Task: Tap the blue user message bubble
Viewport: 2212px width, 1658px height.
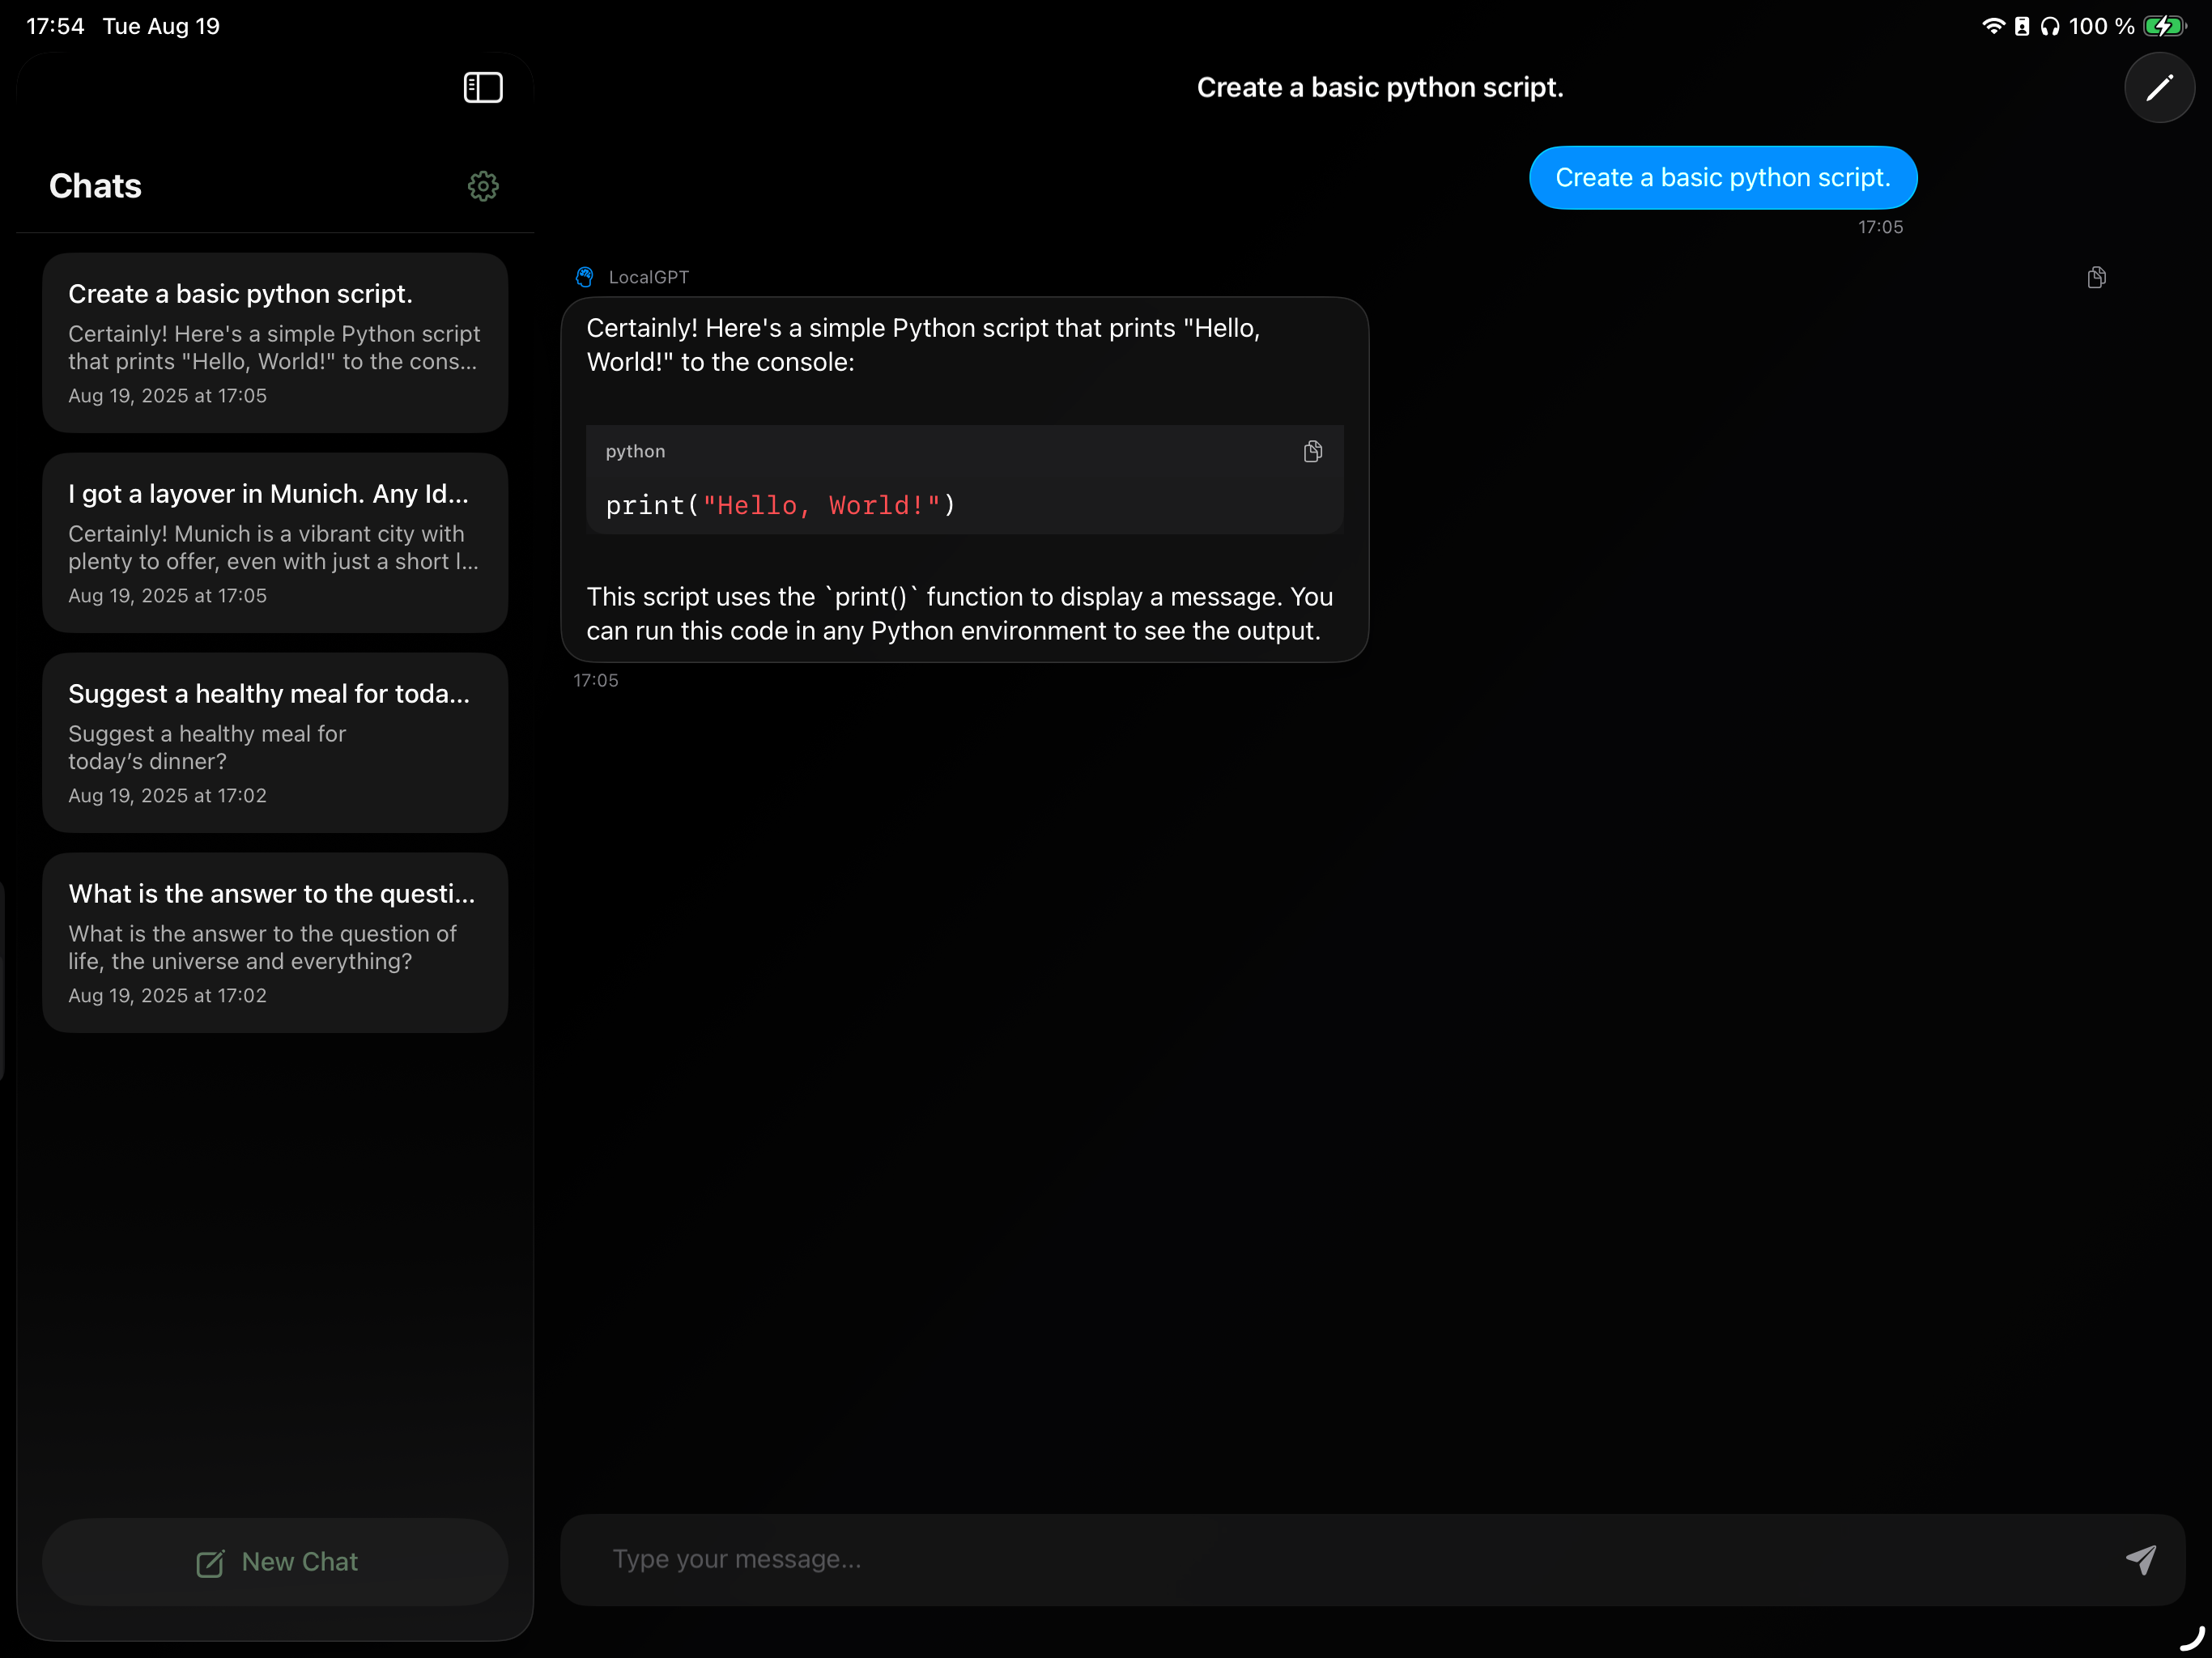Action: pyautogui.click(x=1723, y=178)
